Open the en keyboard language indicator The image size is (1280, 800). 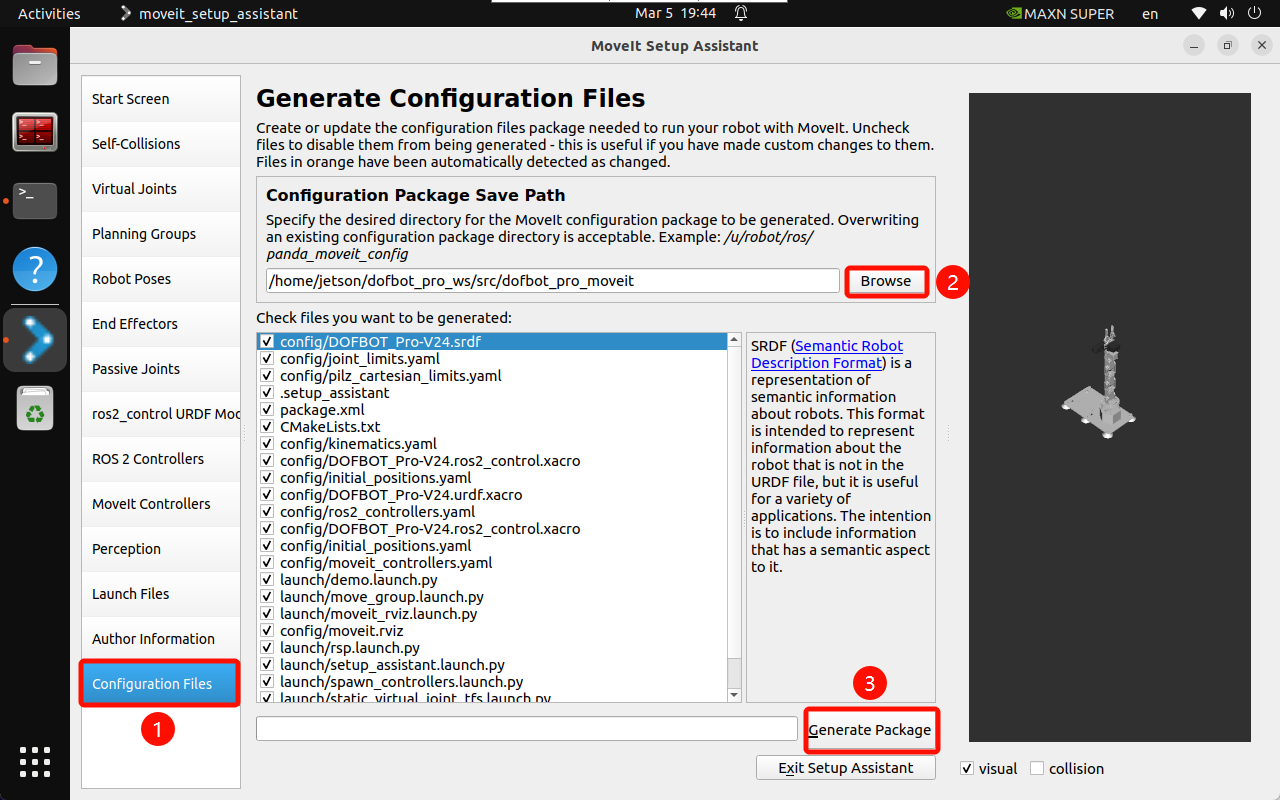[x=1150, y=14]
